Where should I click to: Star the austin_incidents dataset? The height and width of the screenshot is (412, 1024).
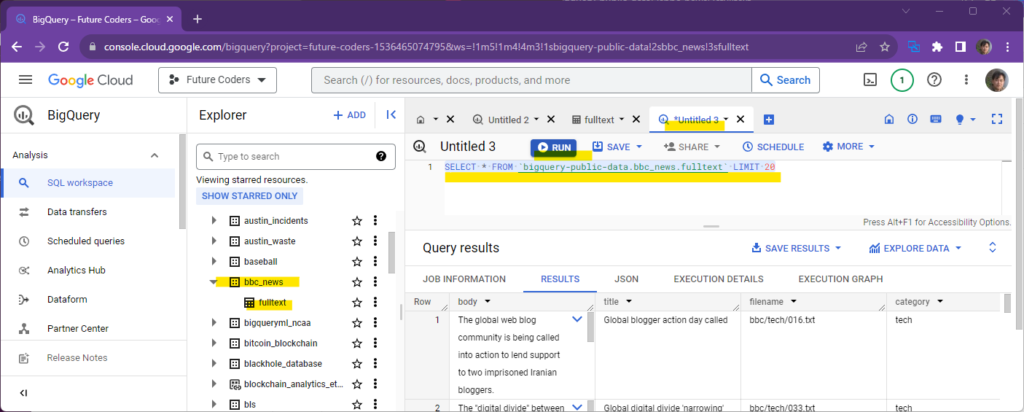pyautogui.click(x=357, y=221)
